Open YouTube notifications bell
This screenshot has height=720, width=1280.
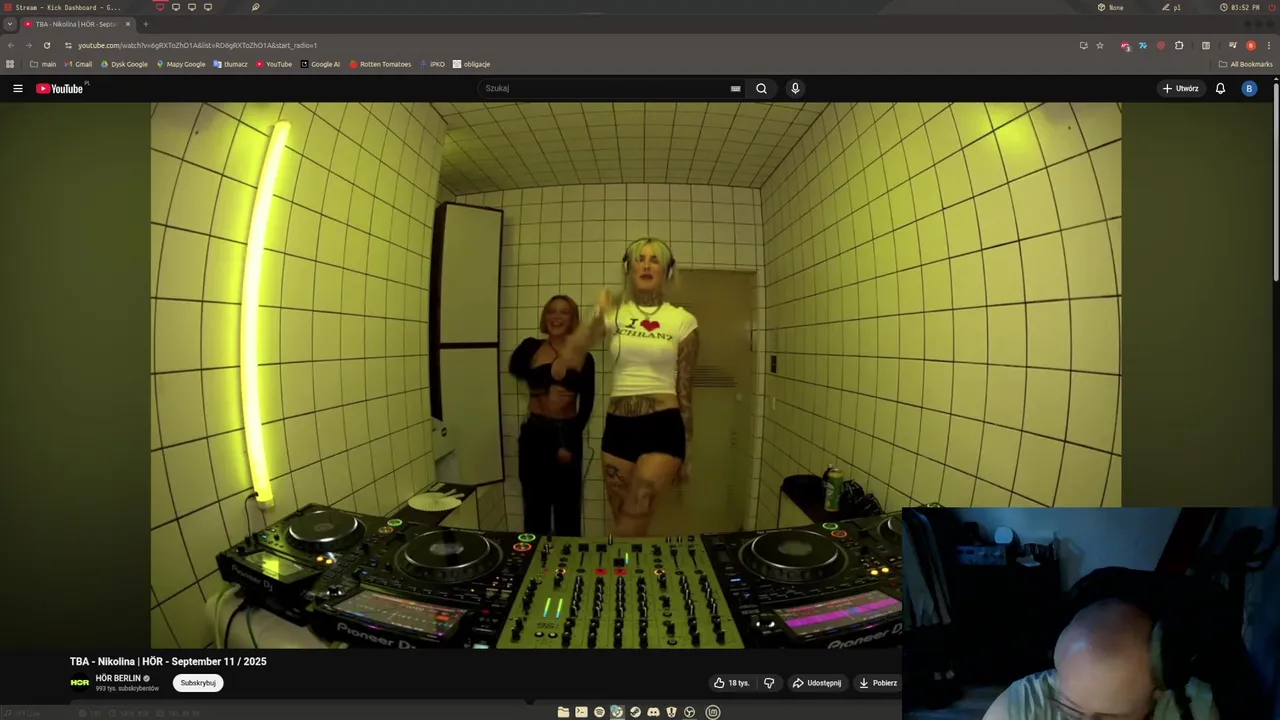1220,88
